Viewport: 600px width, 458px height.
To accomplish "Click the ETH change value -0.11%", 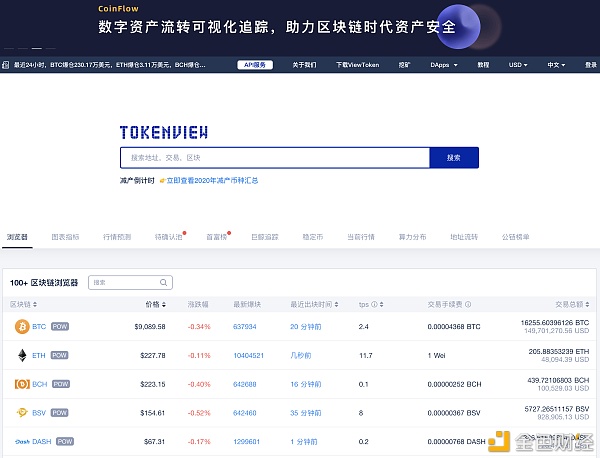I will pyautogui.click(x=199, y=355).
